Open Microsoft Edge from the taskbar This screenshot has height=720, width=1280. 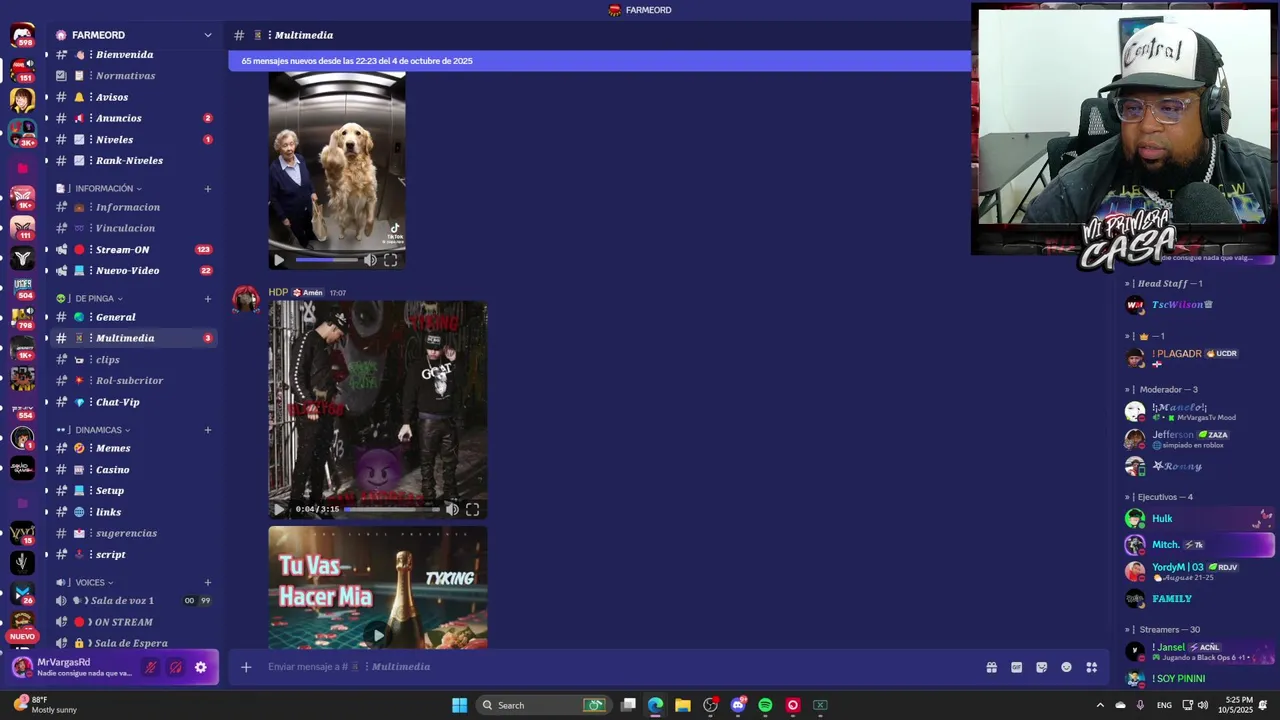pyautogui.click(x=655, y=705)
